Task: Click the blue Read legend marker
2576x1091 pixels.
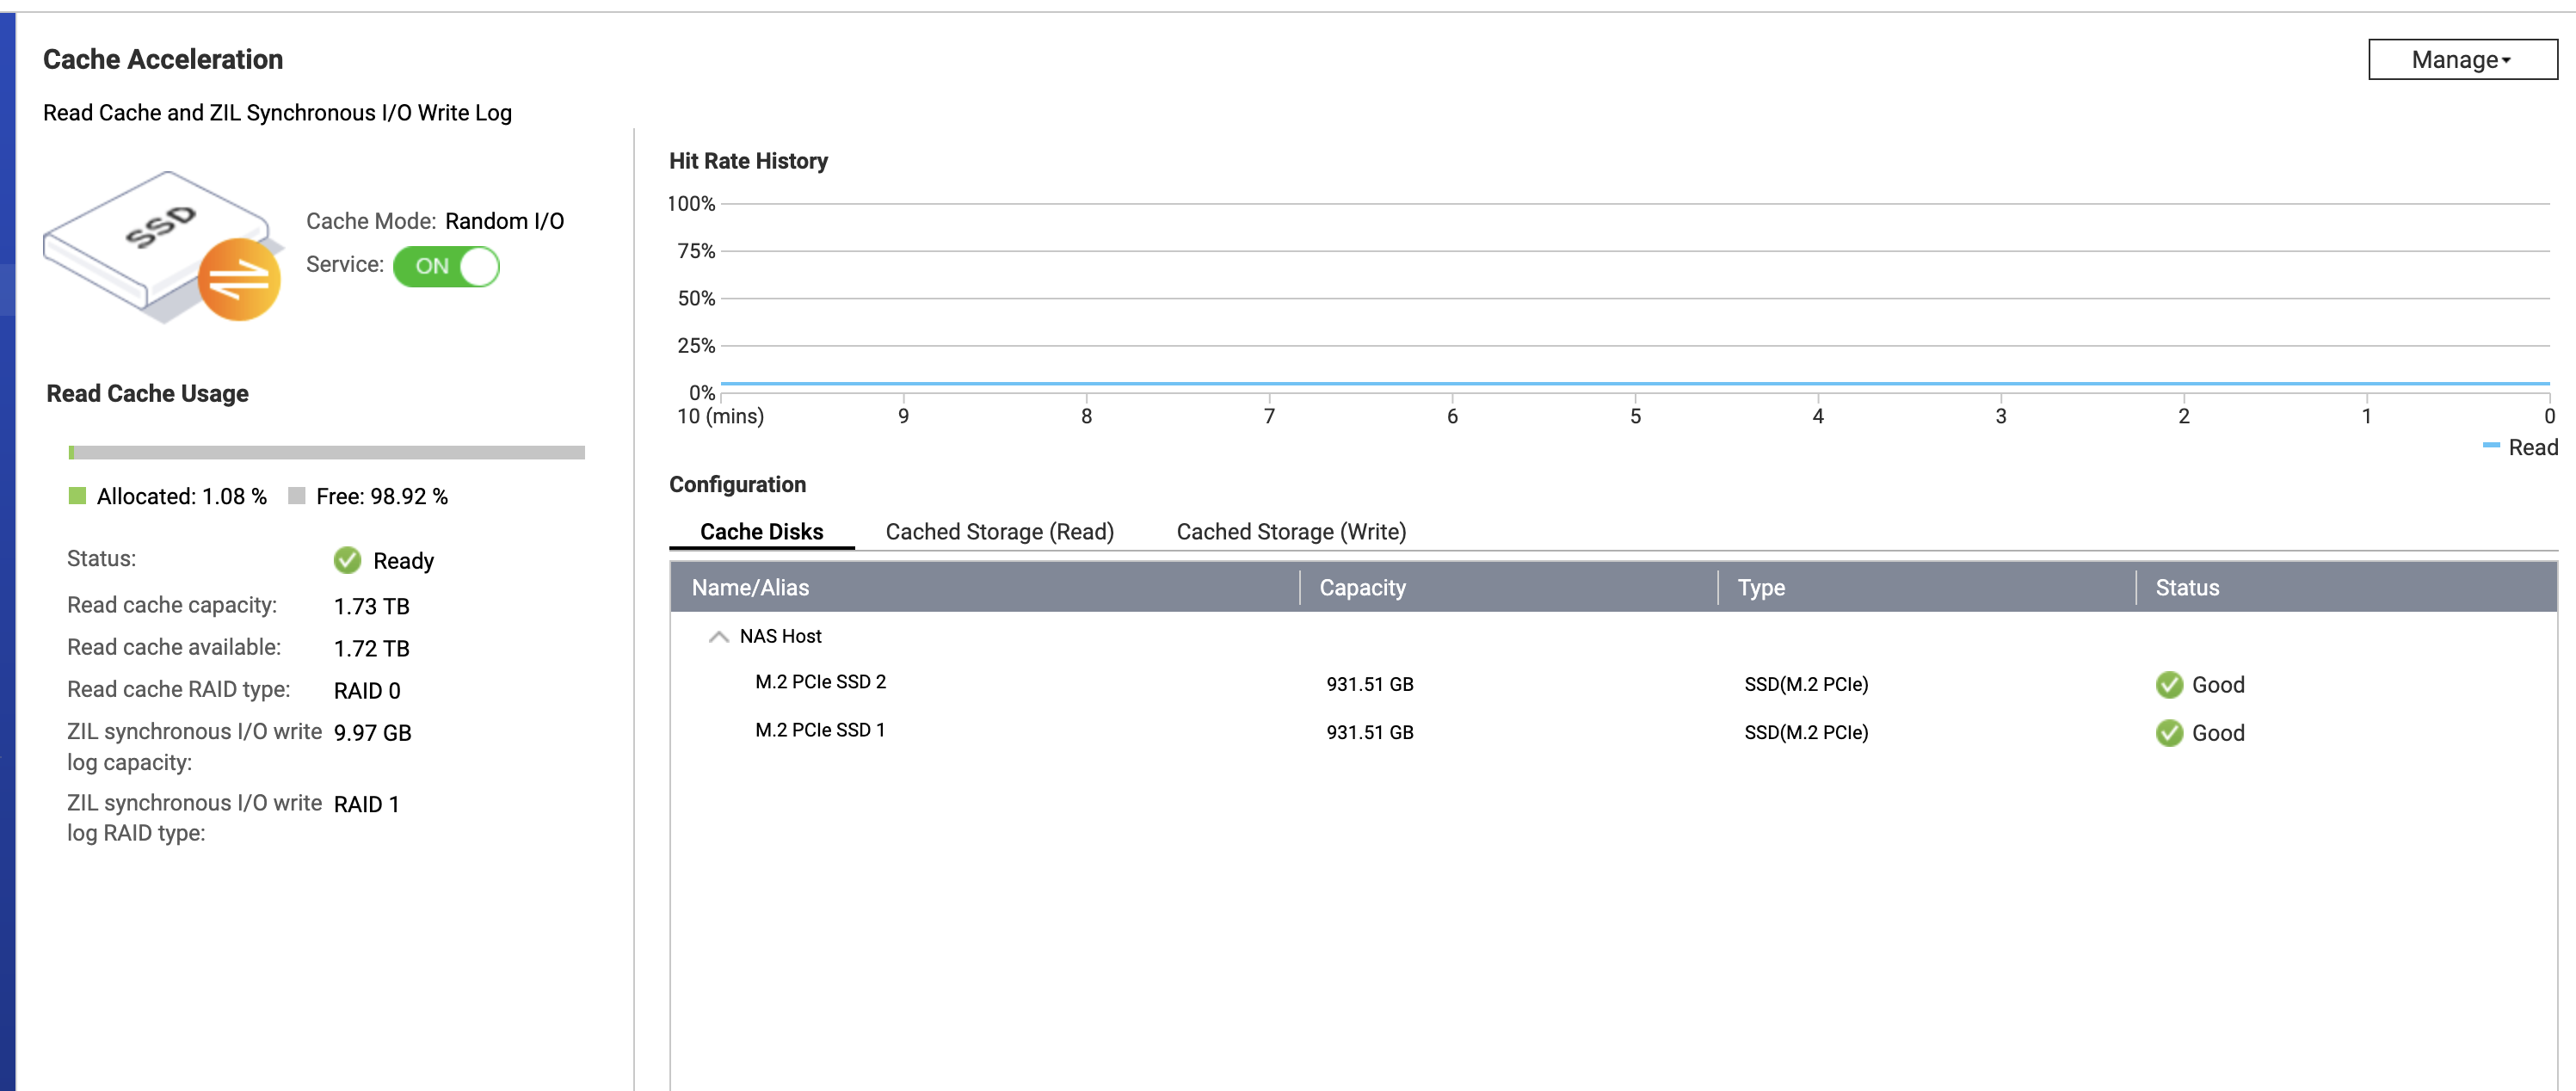Action: [x=2490, y=446]
